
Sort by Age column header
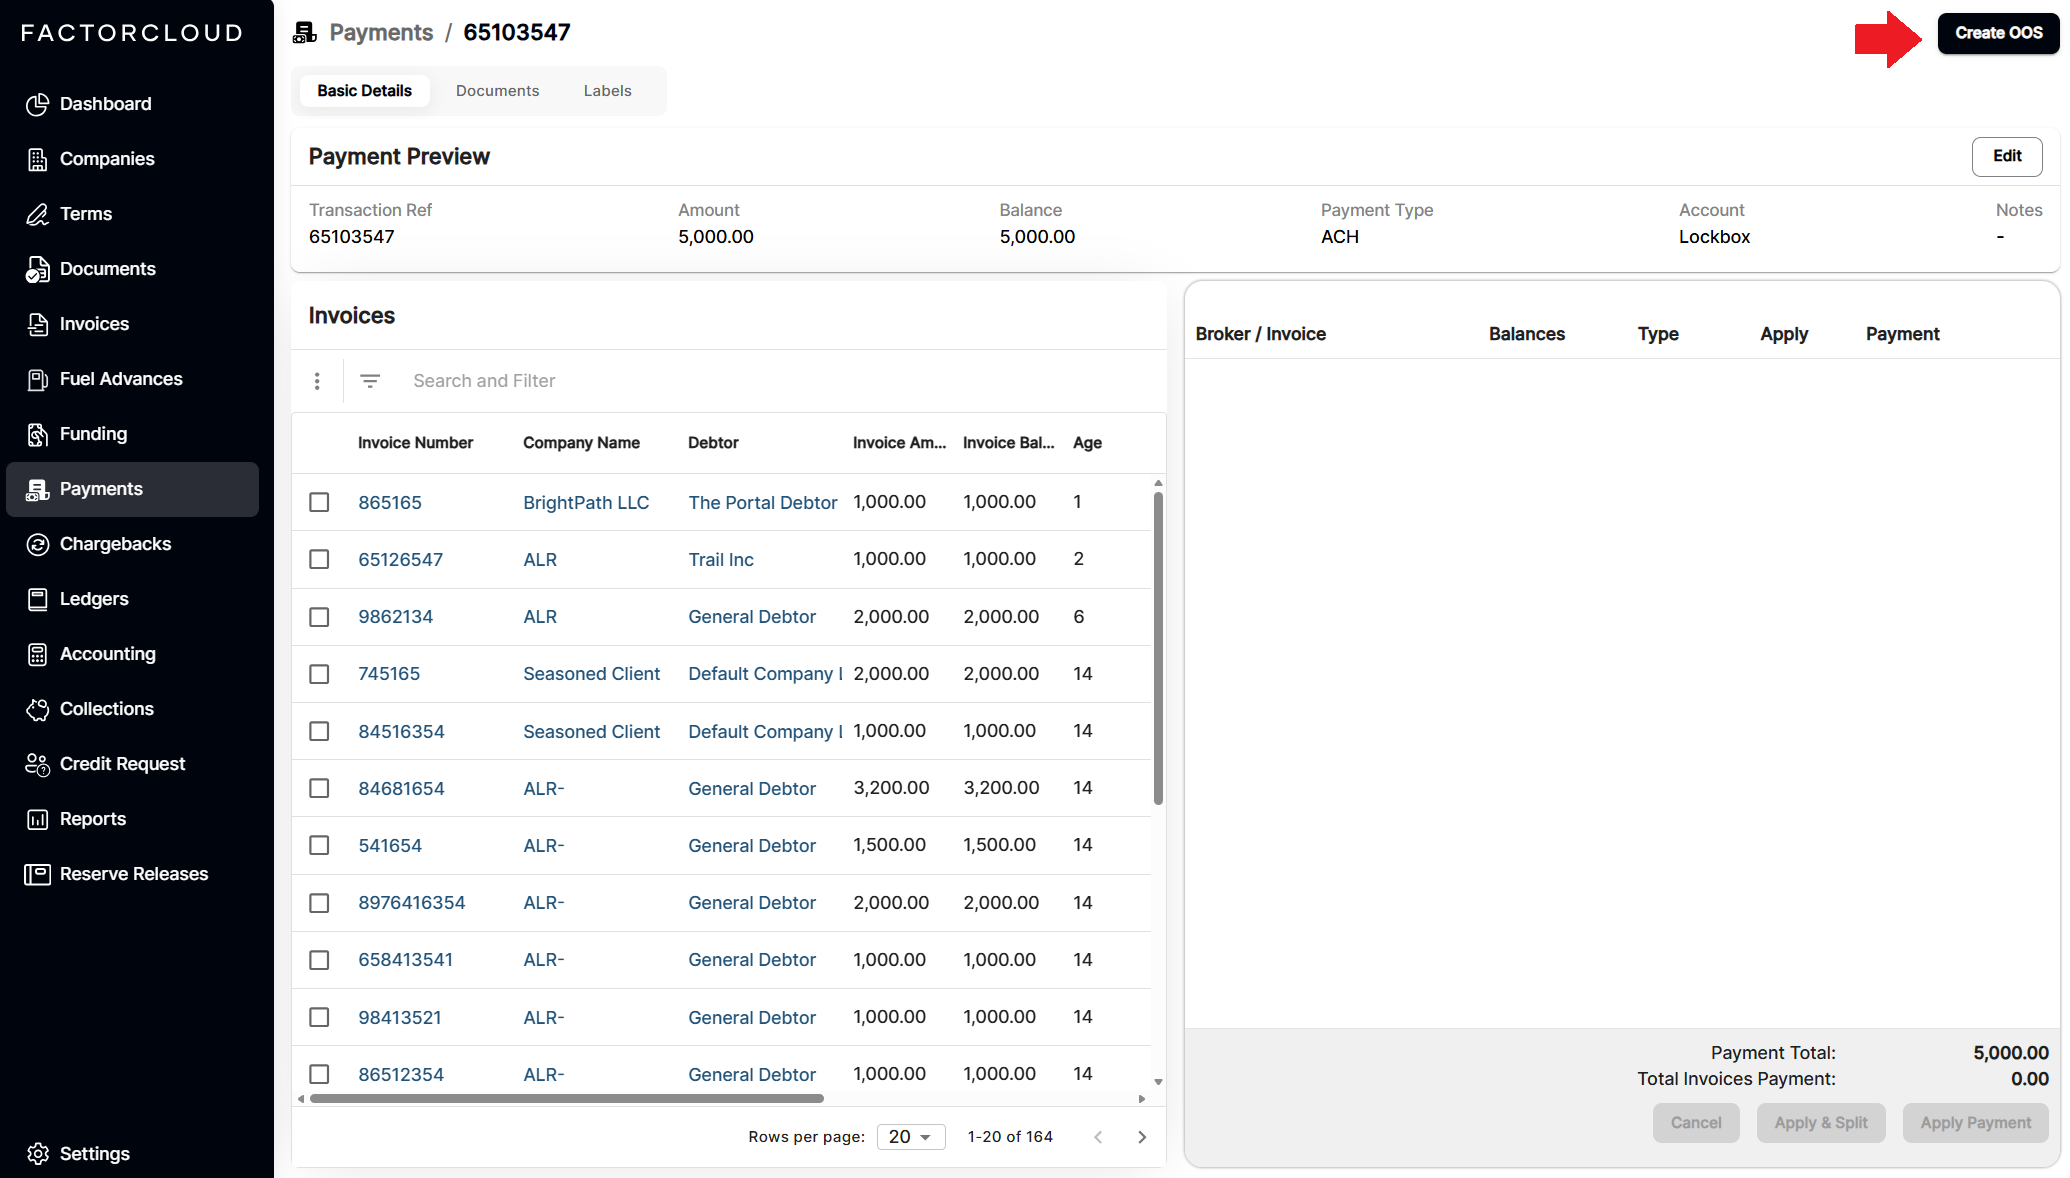click(1087, 443)
